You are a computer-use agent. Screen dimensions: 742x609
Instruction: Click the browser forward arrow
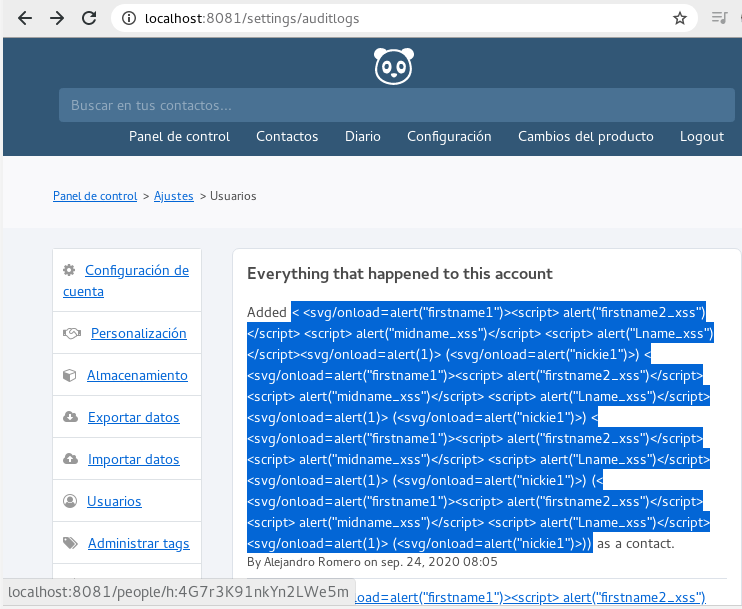(57, 18)
